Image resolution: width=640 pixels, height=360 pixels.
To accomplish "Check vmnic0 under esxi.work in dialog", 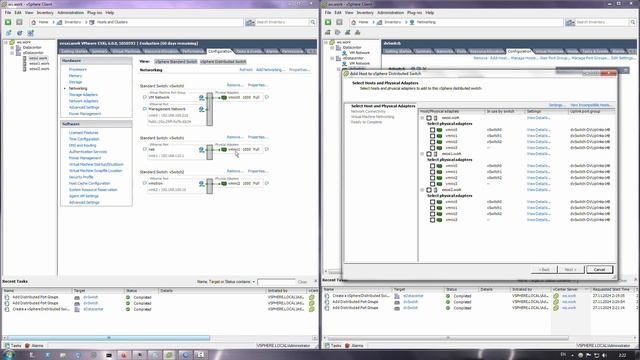I will click(x=432, y=130).
